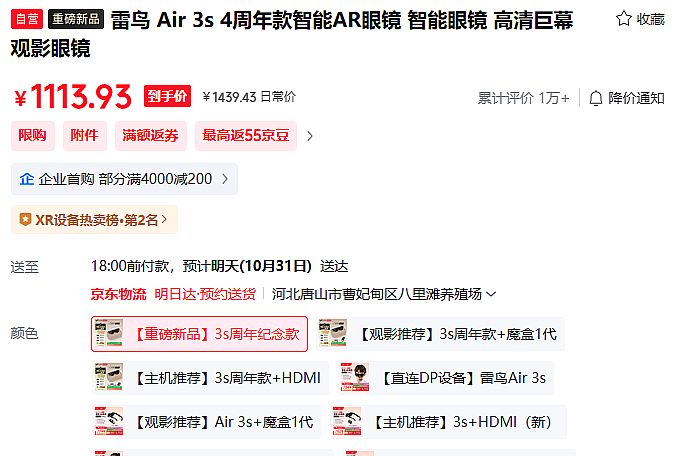Click the 限购 promotion tag
Image resolution: width=675 pixels, height=456 pixels.
[32, 136]
